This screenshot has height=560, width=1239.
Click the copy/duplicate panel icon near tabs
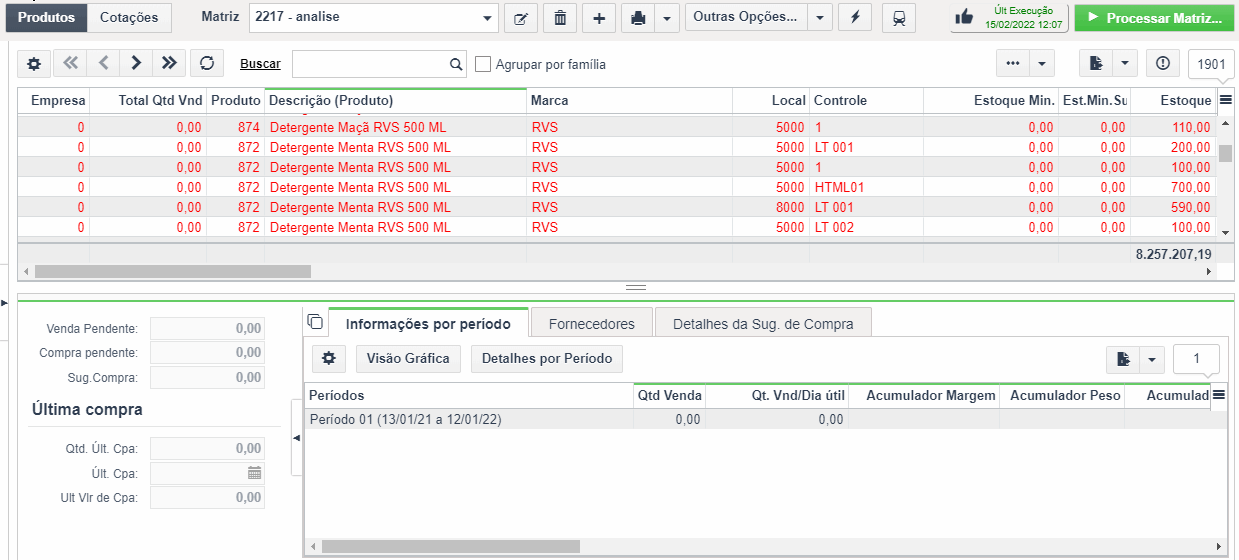click(315, 321)
